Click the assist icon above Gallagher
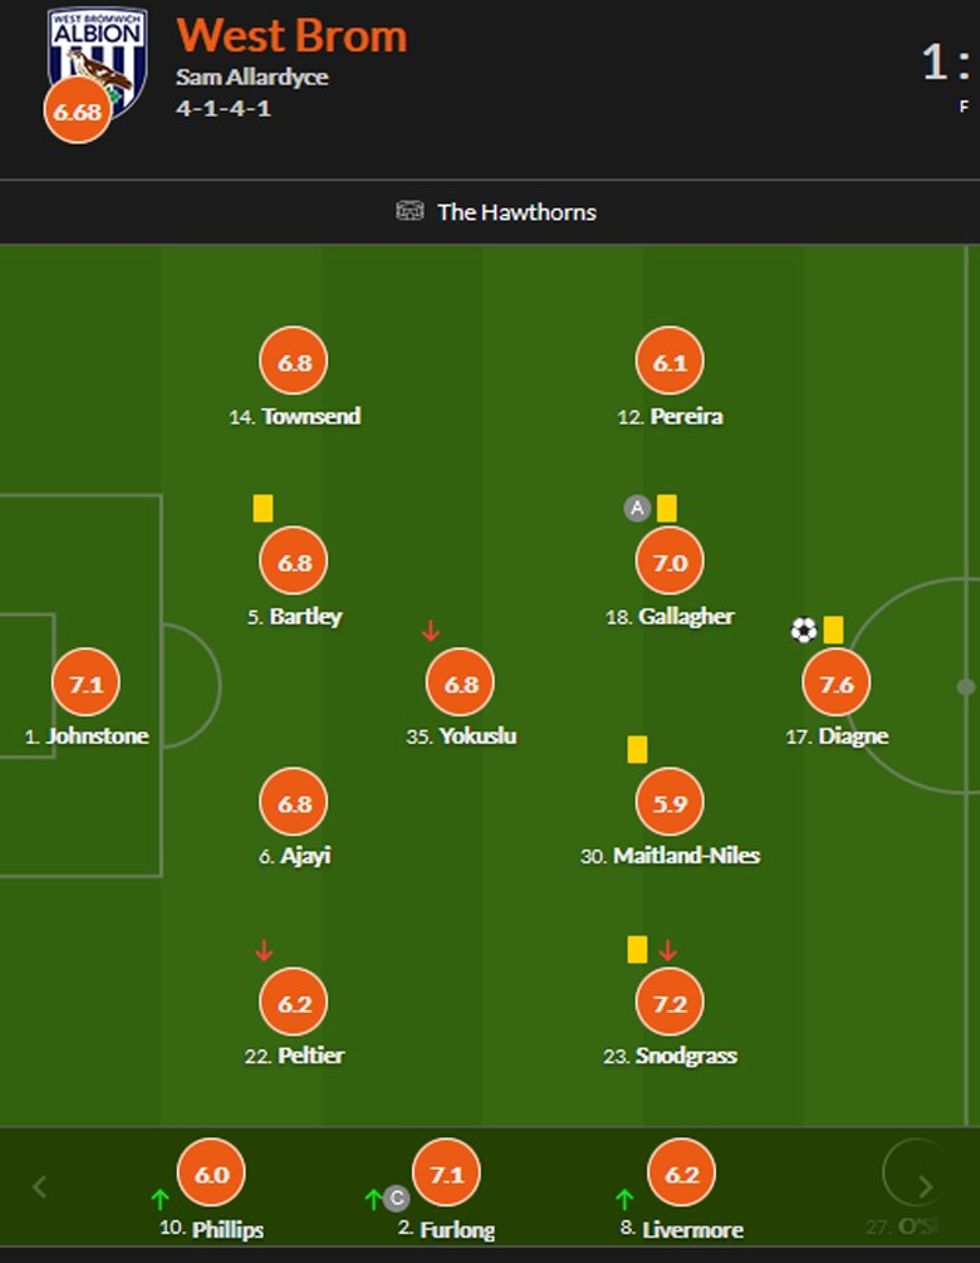This screenshot has width=980, height=1263. (x=637, y=508)
